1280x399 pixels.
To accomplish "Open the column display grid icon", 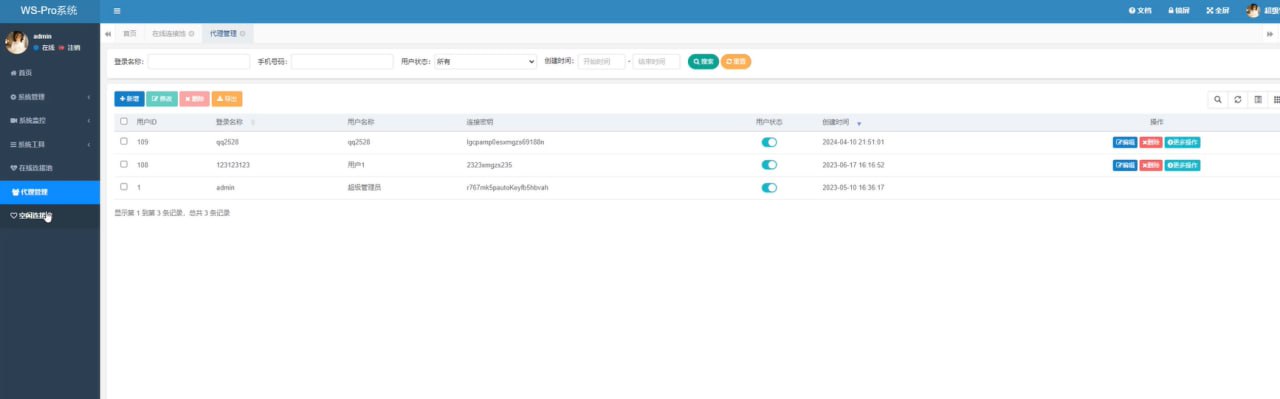I will tap(1276, 99).
